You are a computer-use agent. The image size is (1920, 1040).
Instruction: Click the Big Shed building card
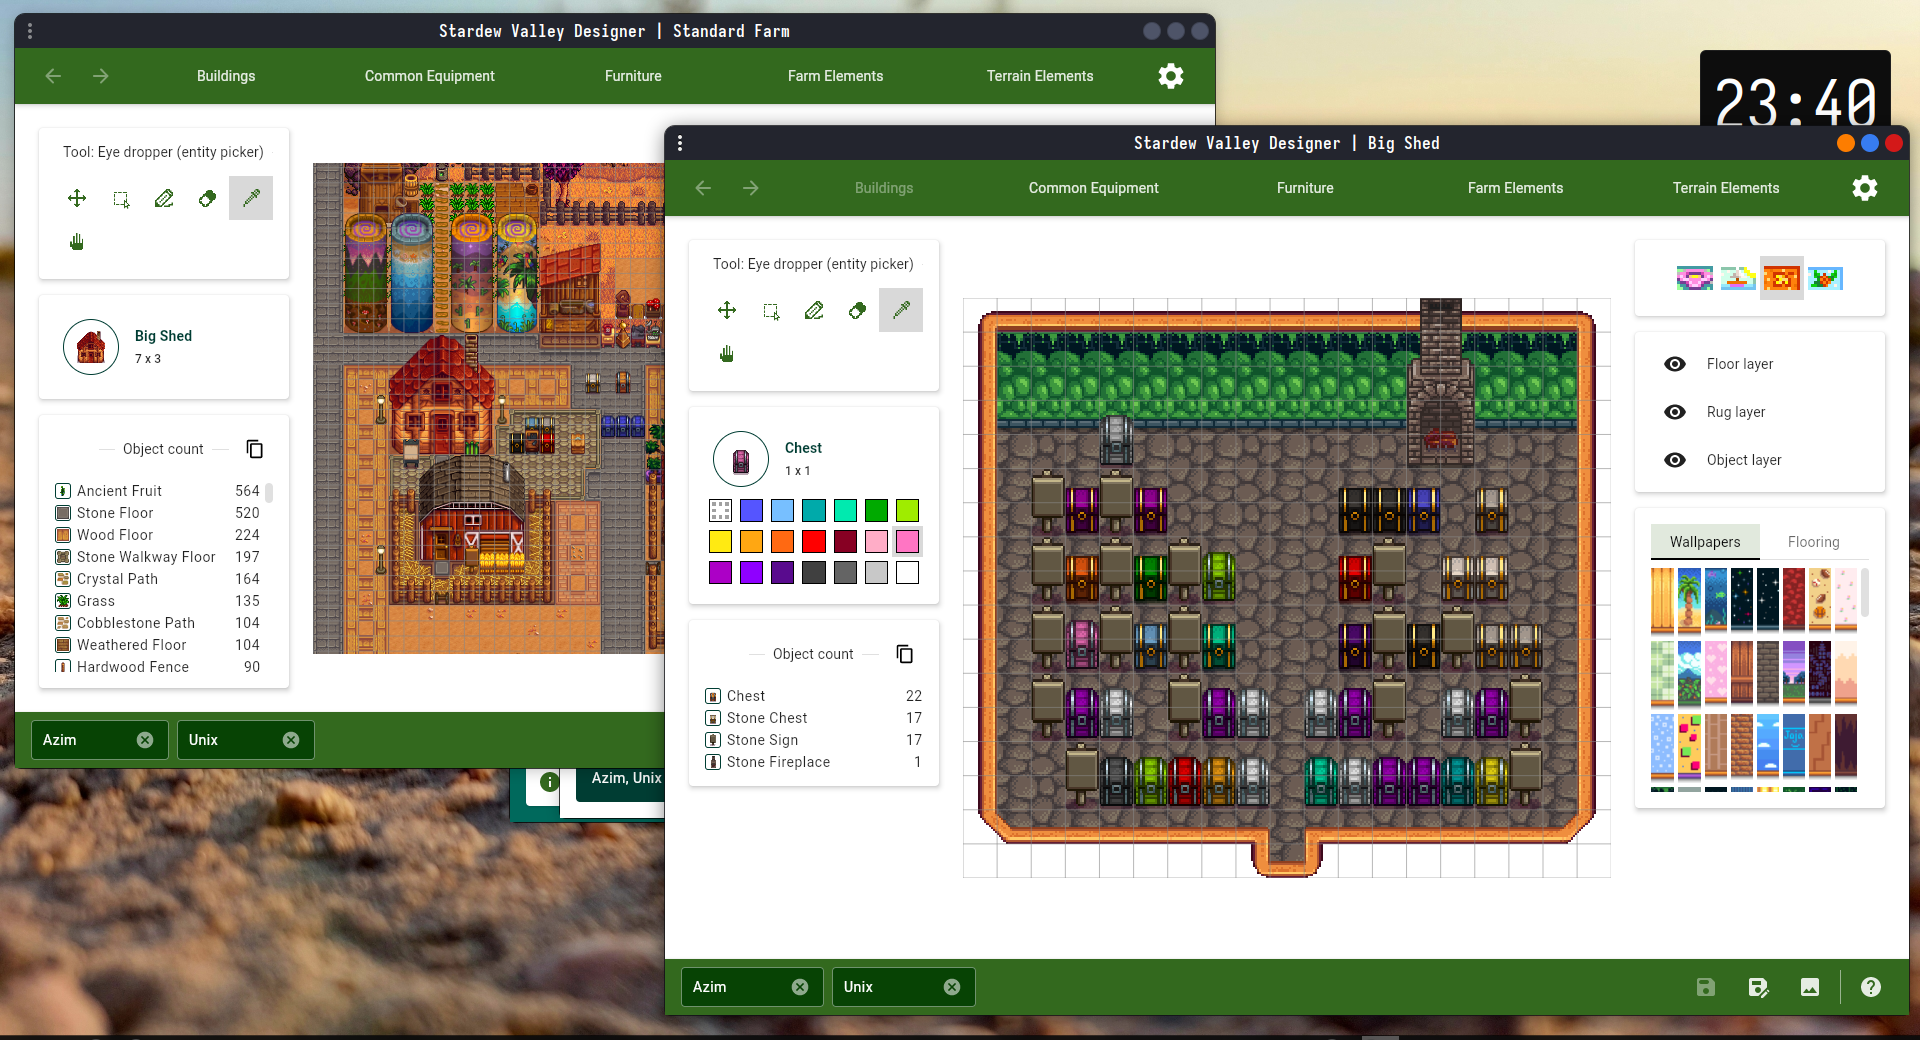(x=164, y=347)
